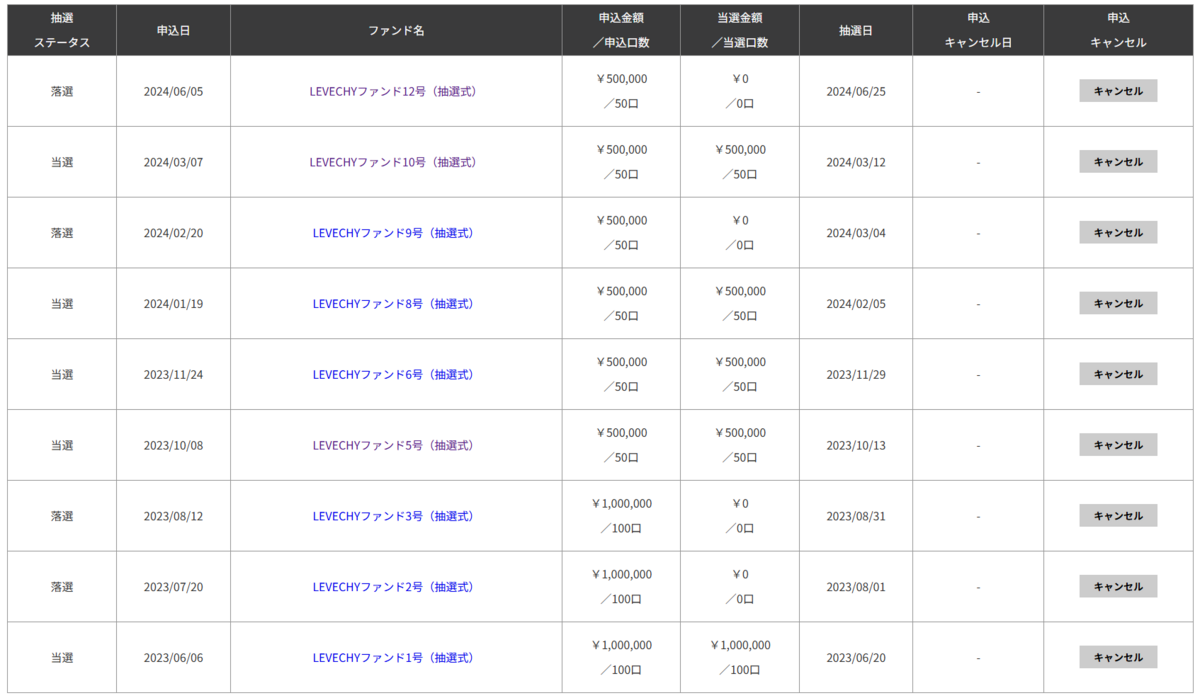Click キャンセル button for ファンド5号 row

point(1118,445)
